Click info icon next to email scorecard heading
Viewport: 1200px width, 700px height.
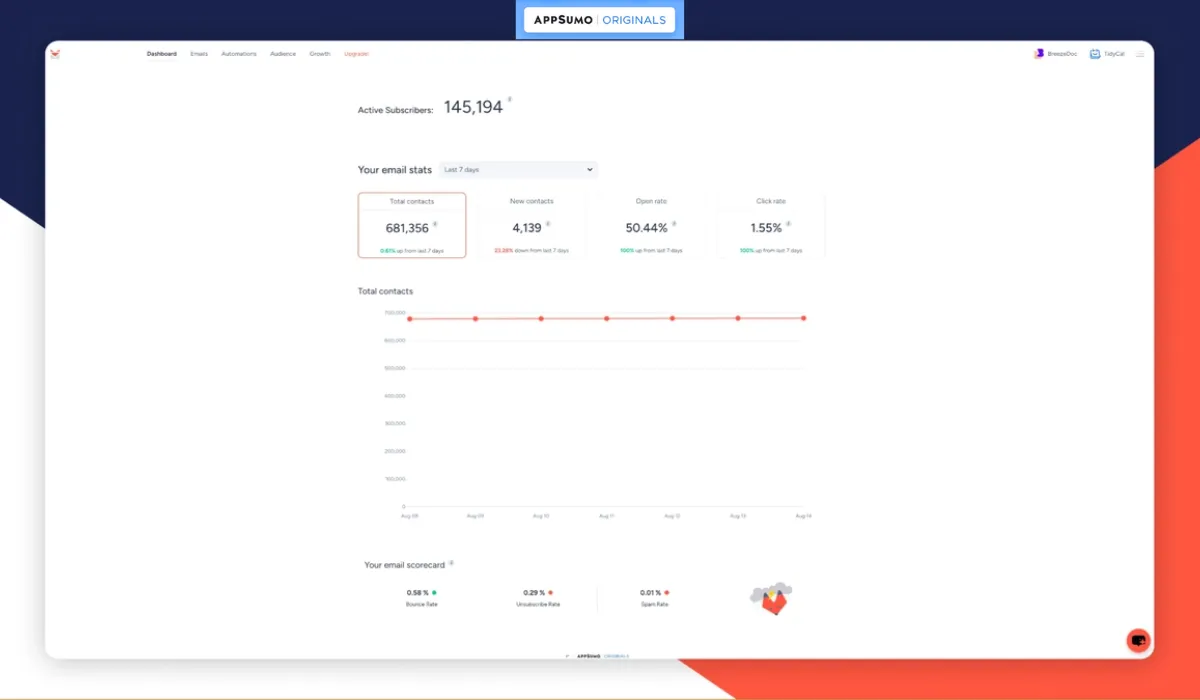click(x=451, y=563)
